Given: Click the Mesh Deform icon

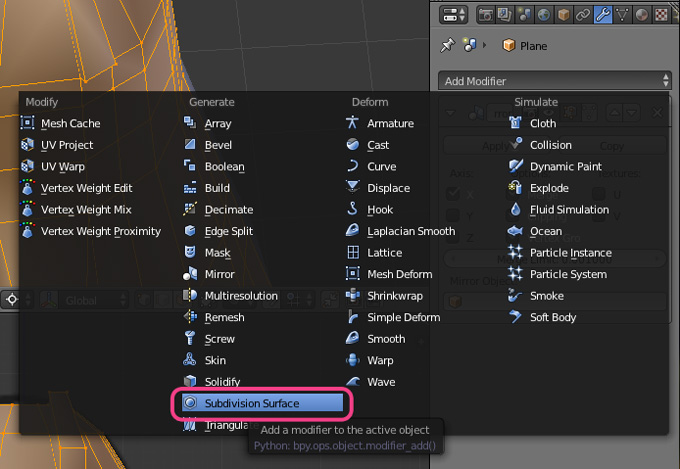Looking at the screenshot, I should (353, 274).
